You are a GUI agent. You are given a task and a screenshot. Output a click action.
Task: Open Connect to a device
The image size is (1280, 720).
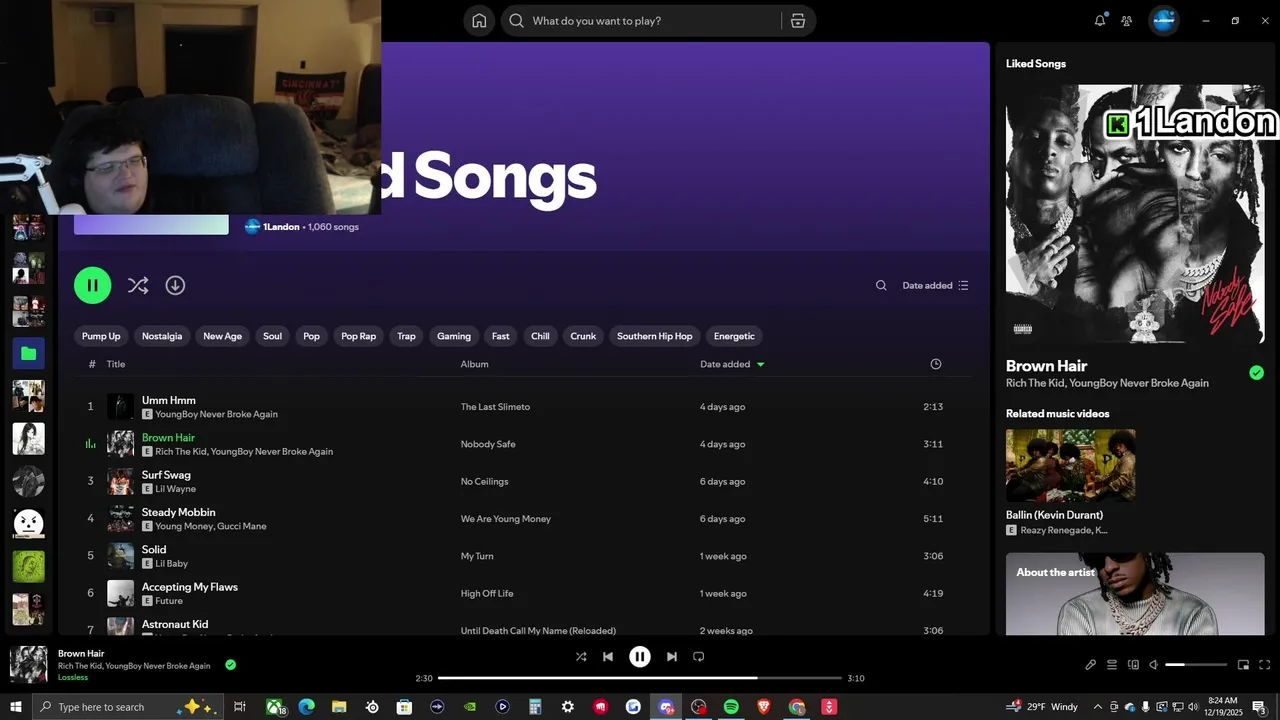click(x=1133, y=665)
